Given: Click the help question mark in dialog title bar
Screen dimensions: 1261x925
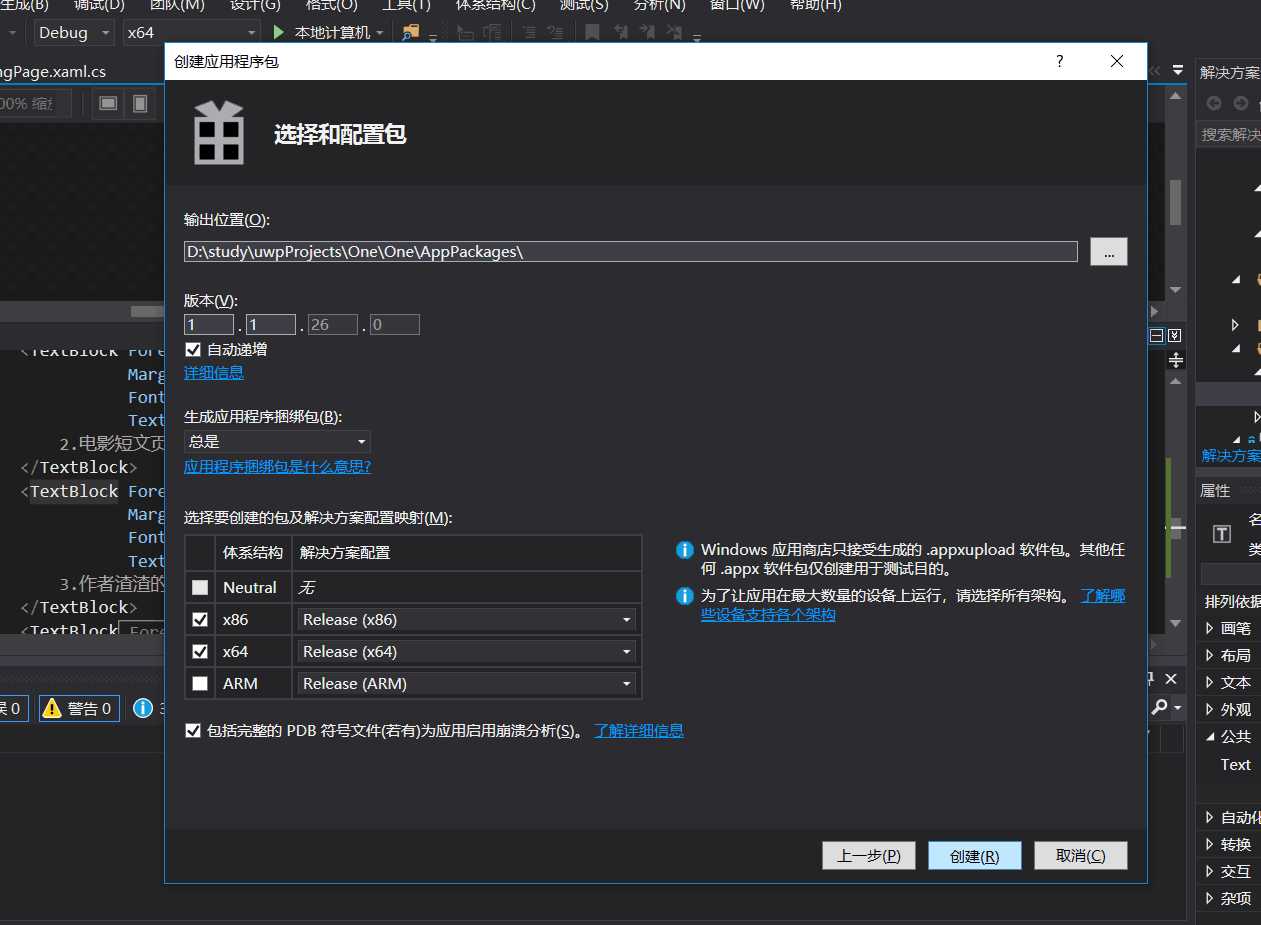Looking at the screenshot, I should click(1060, 61).
